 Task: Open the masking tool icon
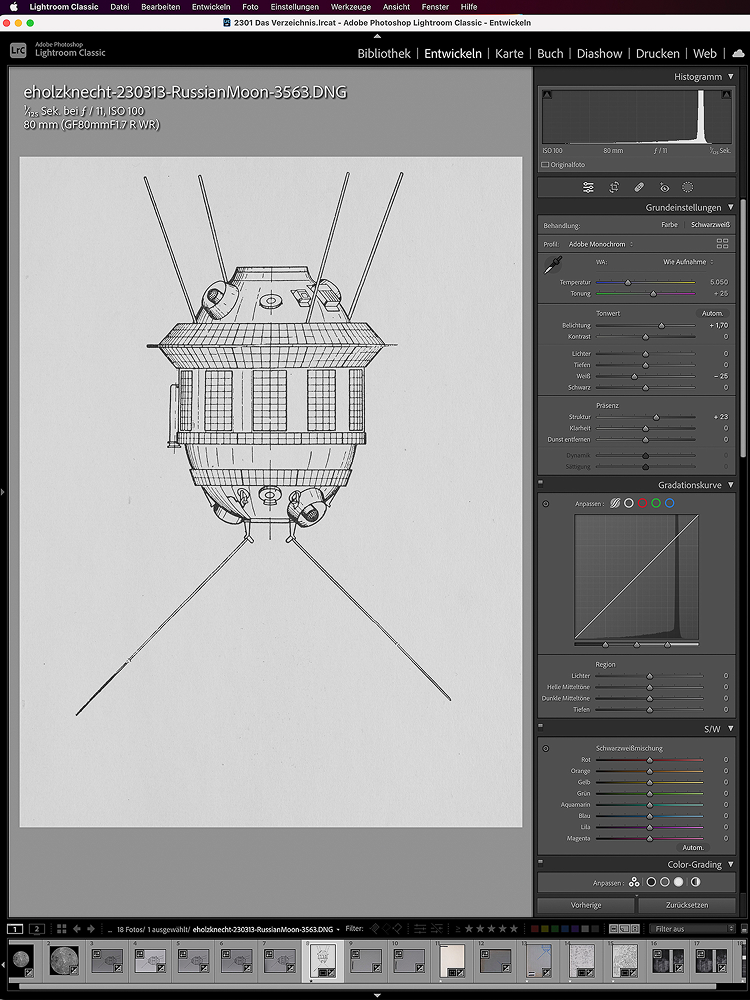coord(688,187)
